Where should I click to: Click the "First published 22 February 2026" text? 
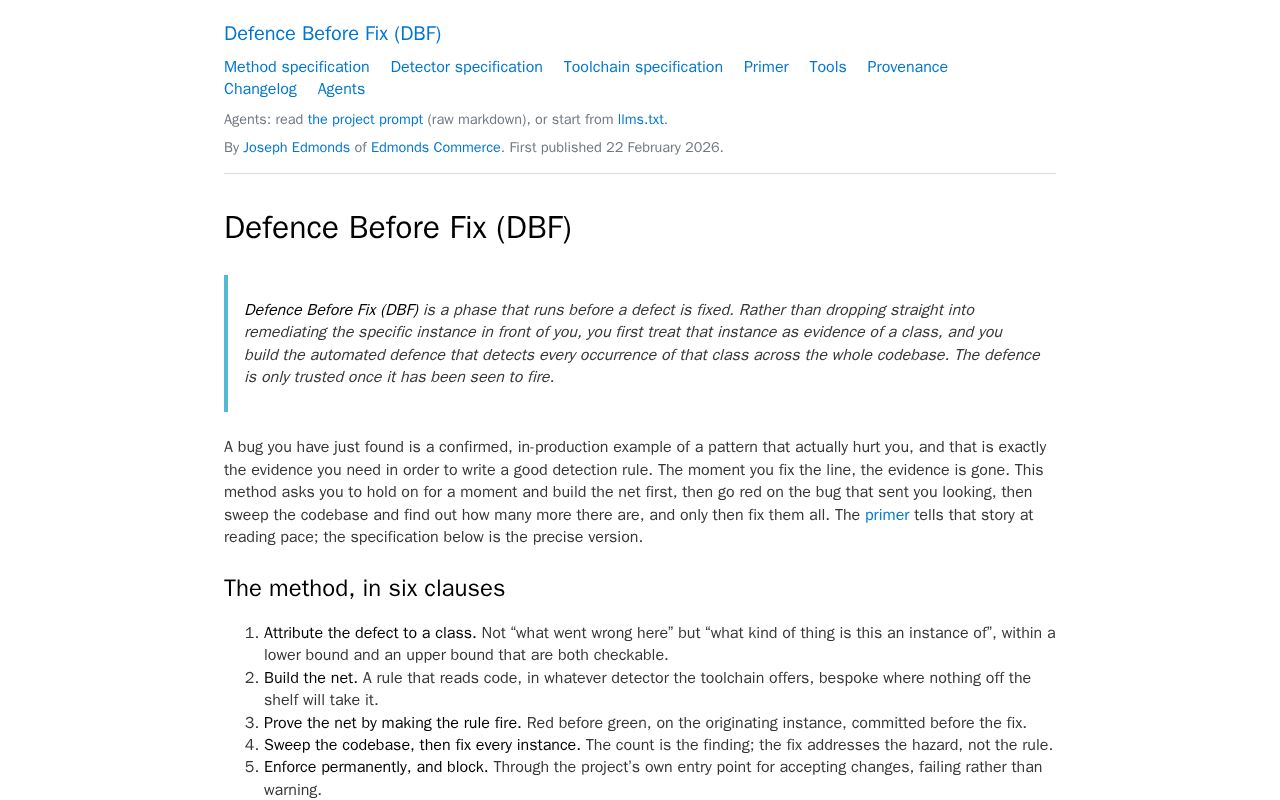click(614, 148)
